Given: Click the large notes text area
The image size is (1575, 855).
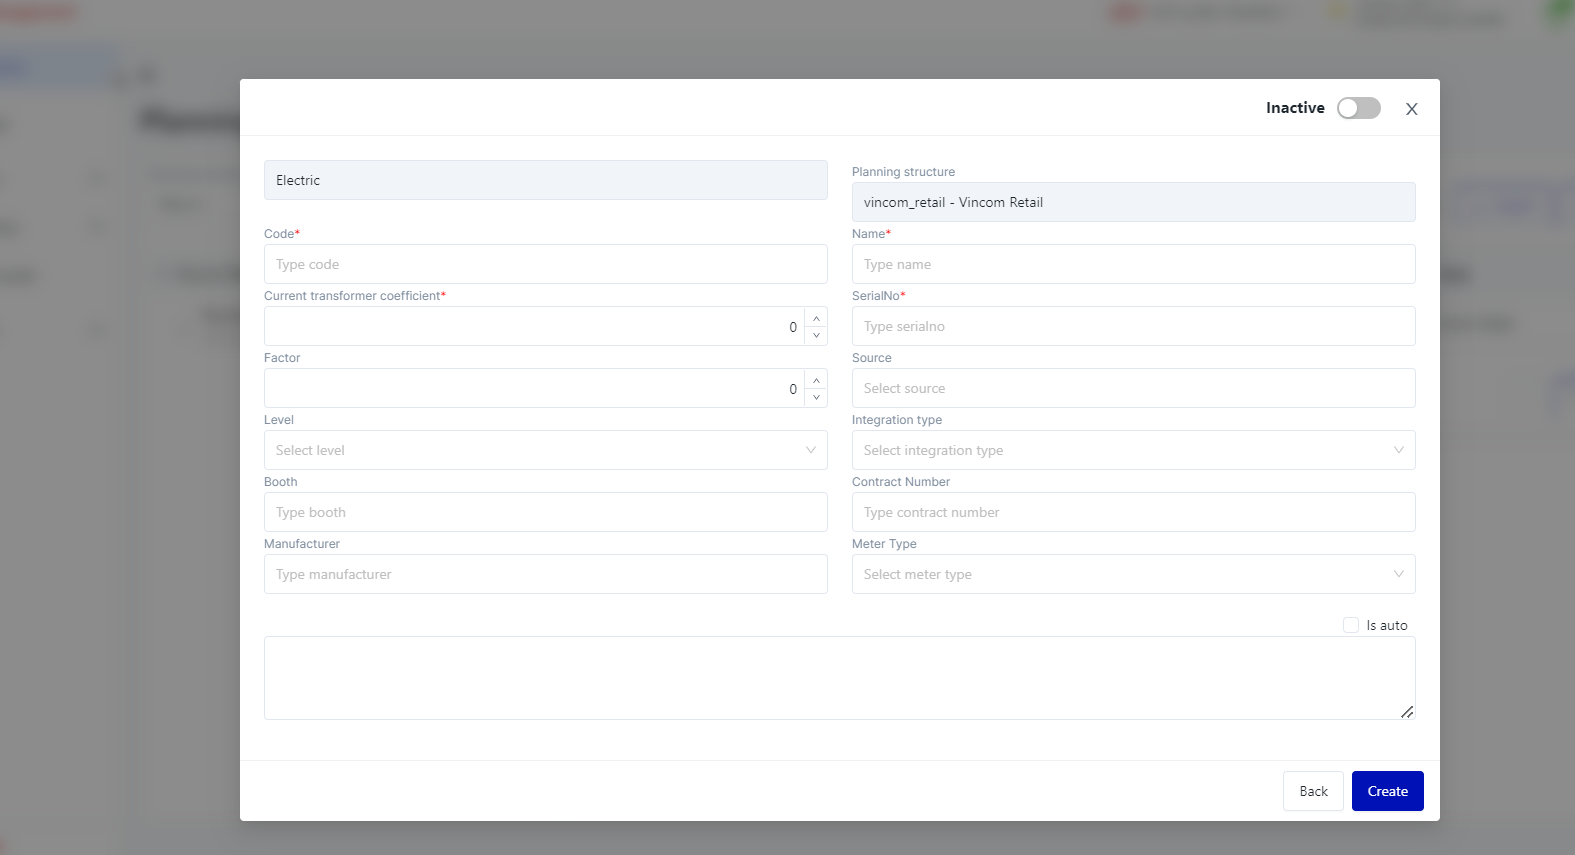Looking at the screenshot, I should (839, 678).
